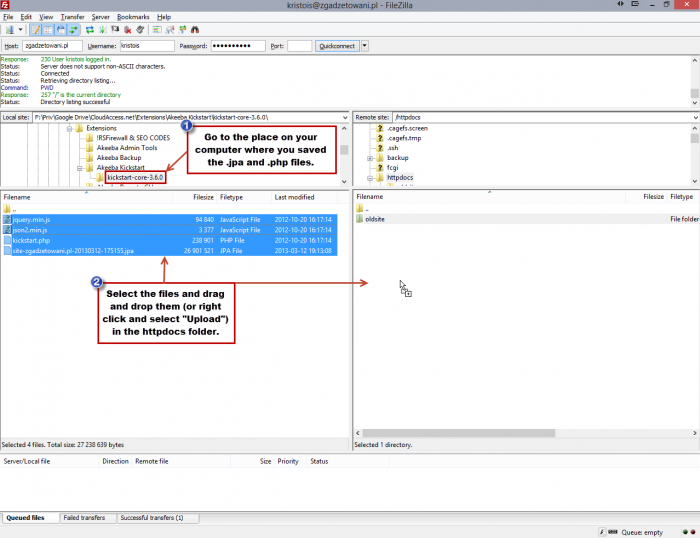Click local tree vertical scrollbar
Viewport: 700px width, 538px height.
point(344,150)
